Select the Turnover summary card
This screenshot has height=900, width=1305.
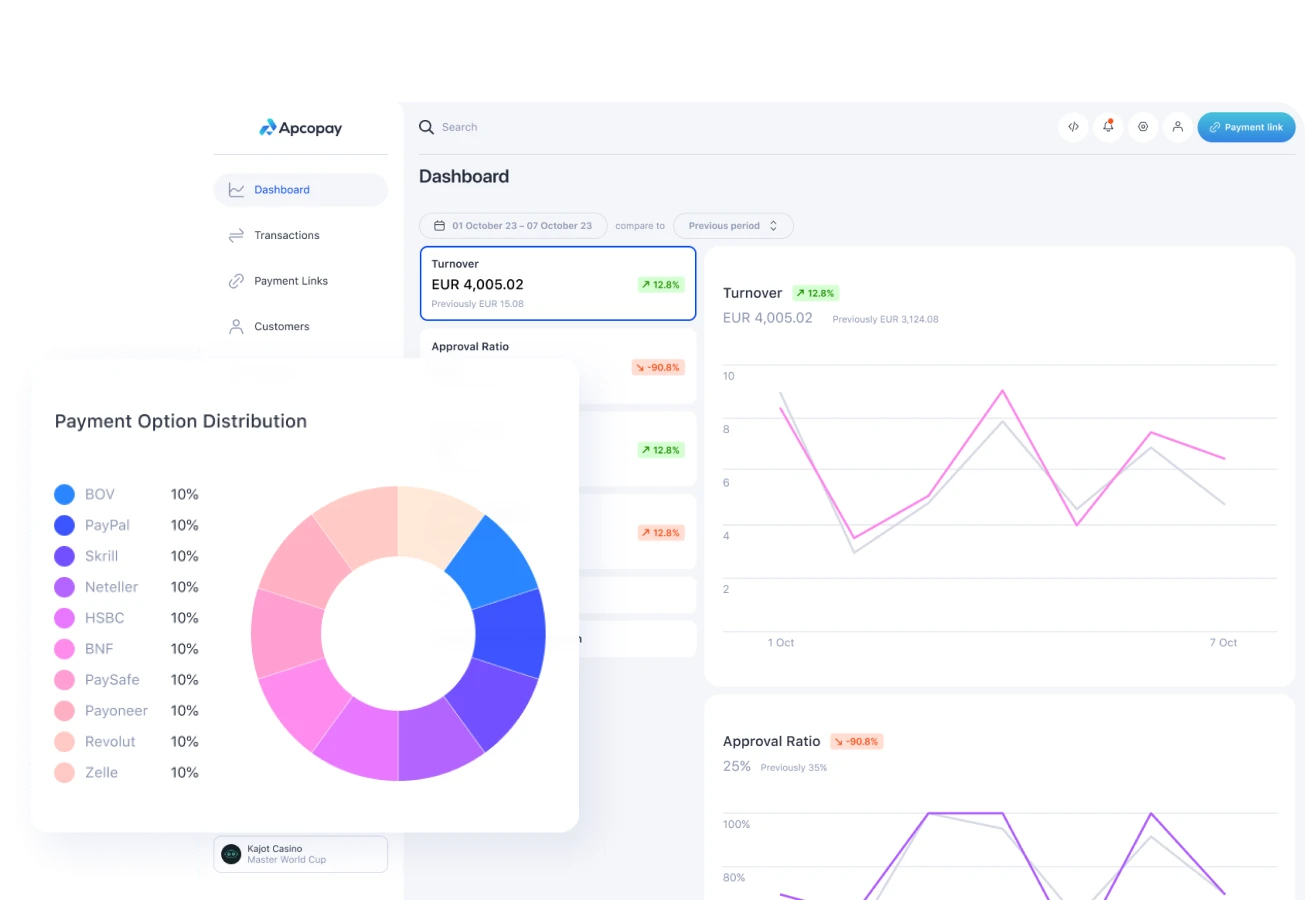pos(557,283)
